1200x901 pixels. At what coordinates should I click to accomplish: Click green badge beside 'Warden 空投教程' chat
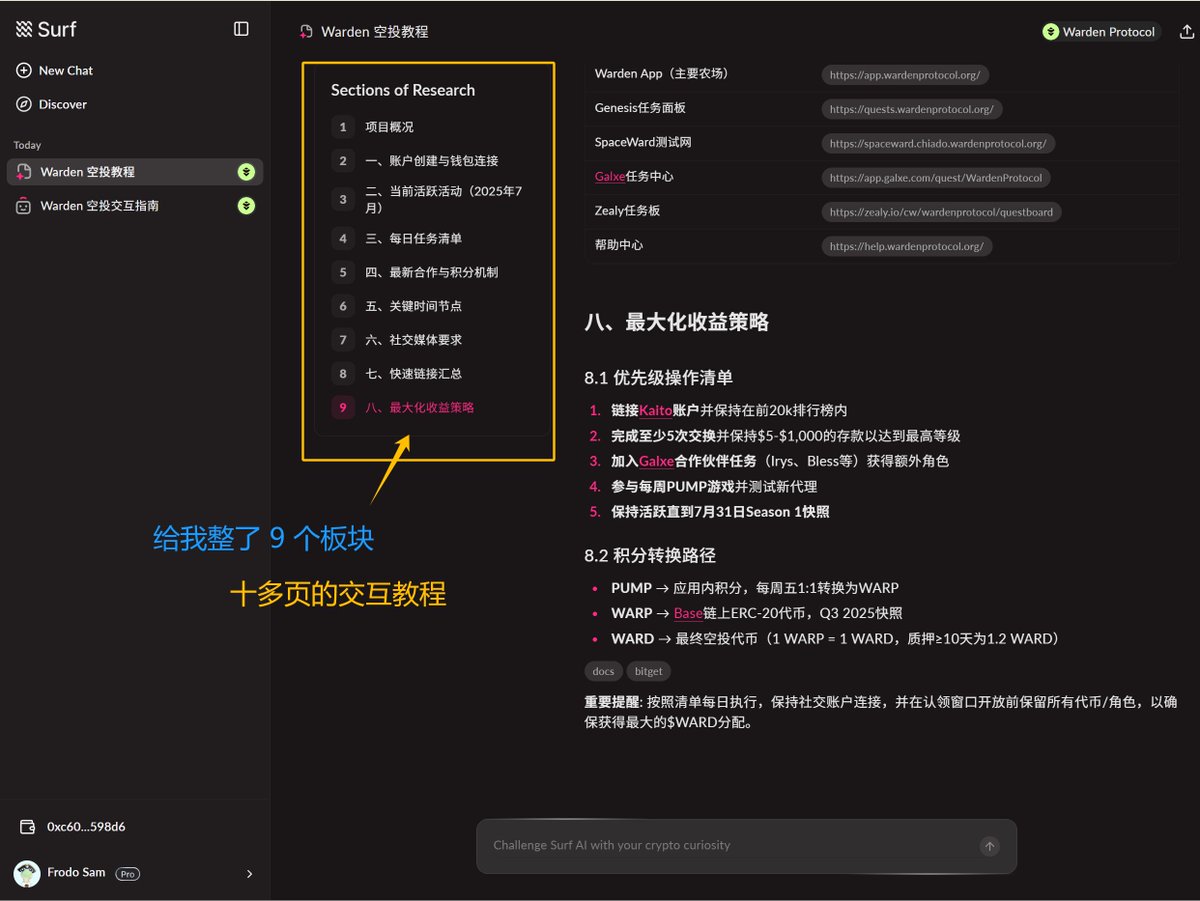pos(246,172)
